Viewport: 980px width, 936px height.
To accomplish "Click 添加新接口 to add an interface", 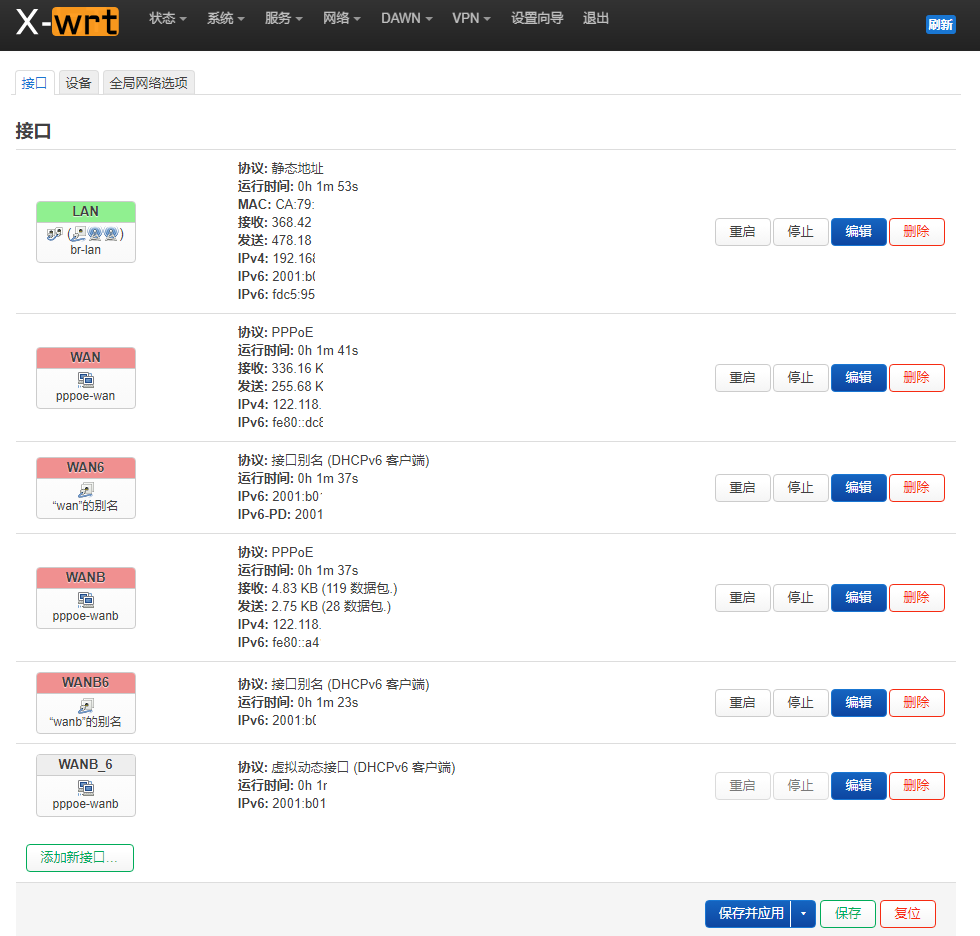I will 79,857.
